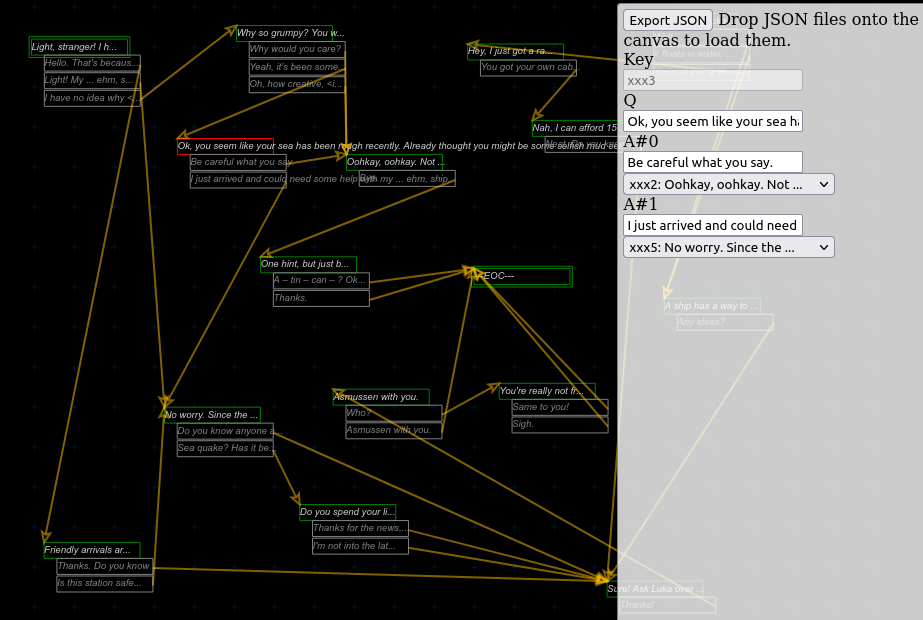Click the Q question text field
The image size is (923, 620).
[x=712, y=121]
